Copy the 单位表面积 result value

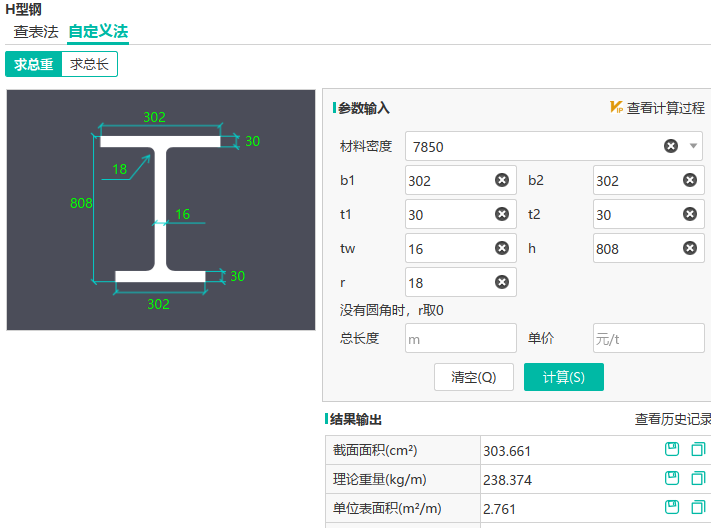click(x=698, y=508)
